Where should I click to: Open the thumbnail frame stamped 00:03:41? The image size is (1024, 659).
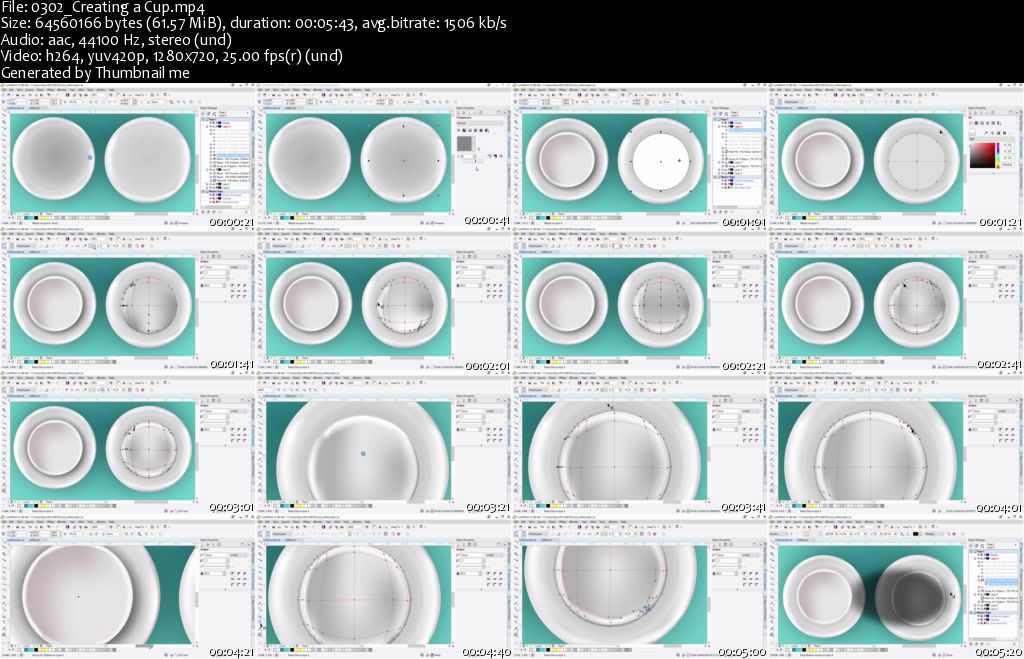coord(640,443)
